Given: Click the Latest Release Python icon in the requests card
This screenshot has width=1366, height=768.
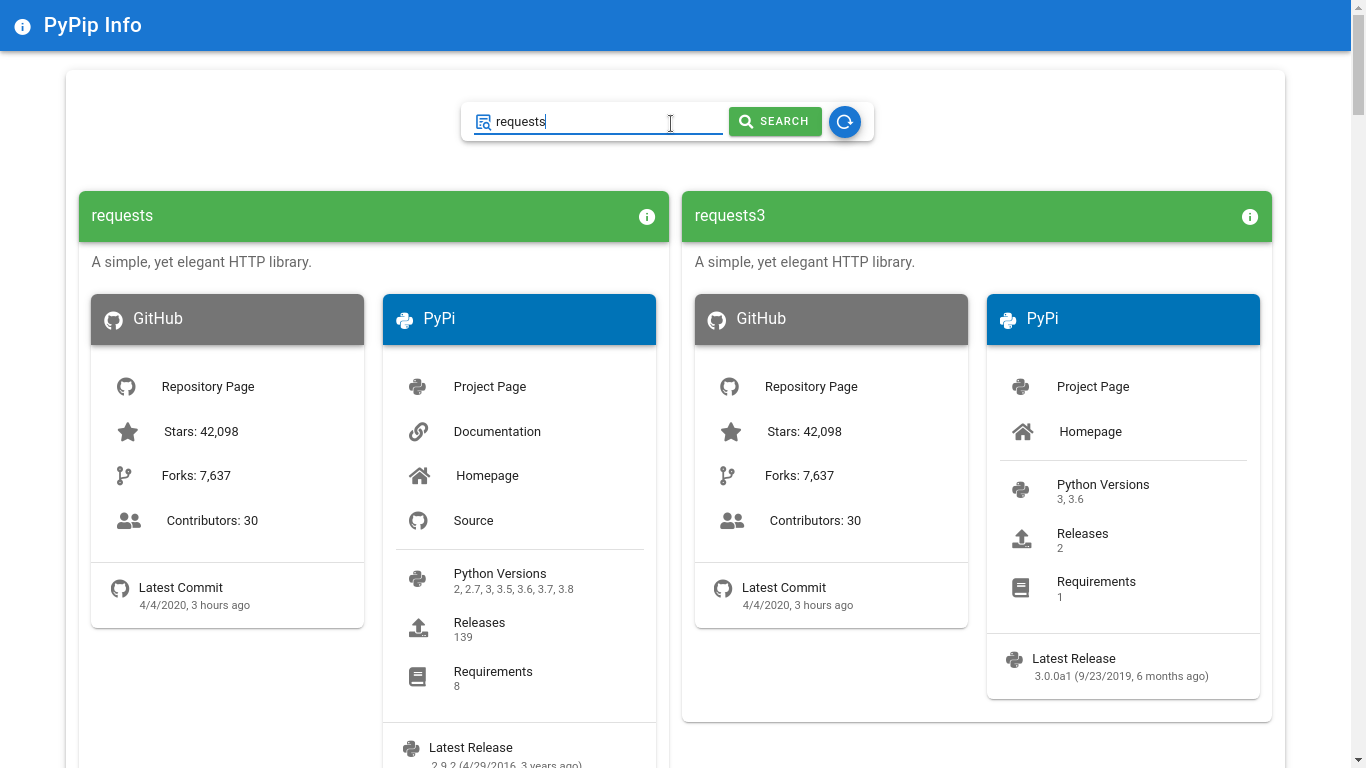Looking at the screenshot, I should coord(411,749).
